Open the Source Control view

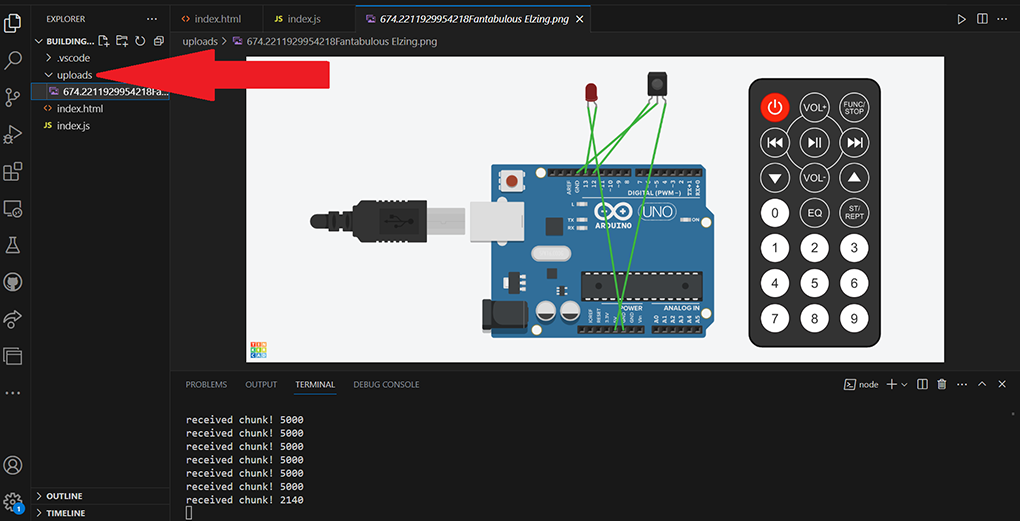pos(12,98)
